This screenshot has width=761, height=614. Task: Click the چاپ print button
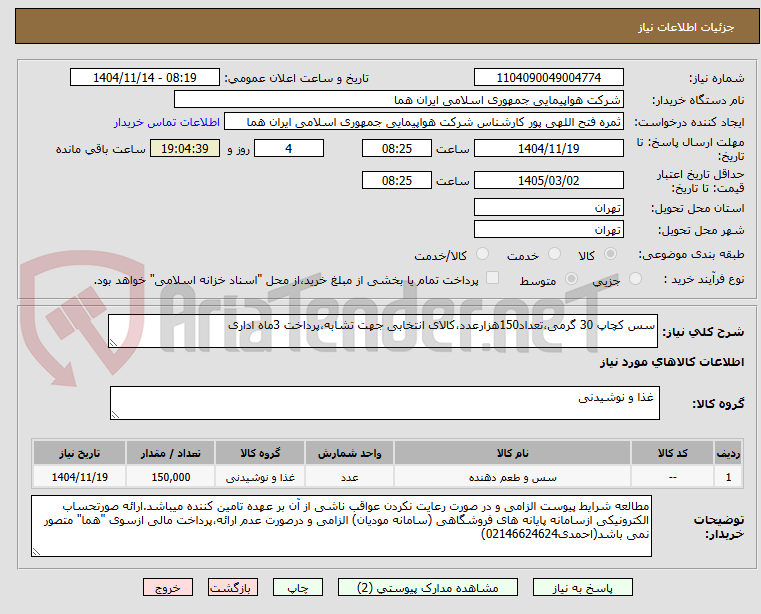(x=298, y=588)
